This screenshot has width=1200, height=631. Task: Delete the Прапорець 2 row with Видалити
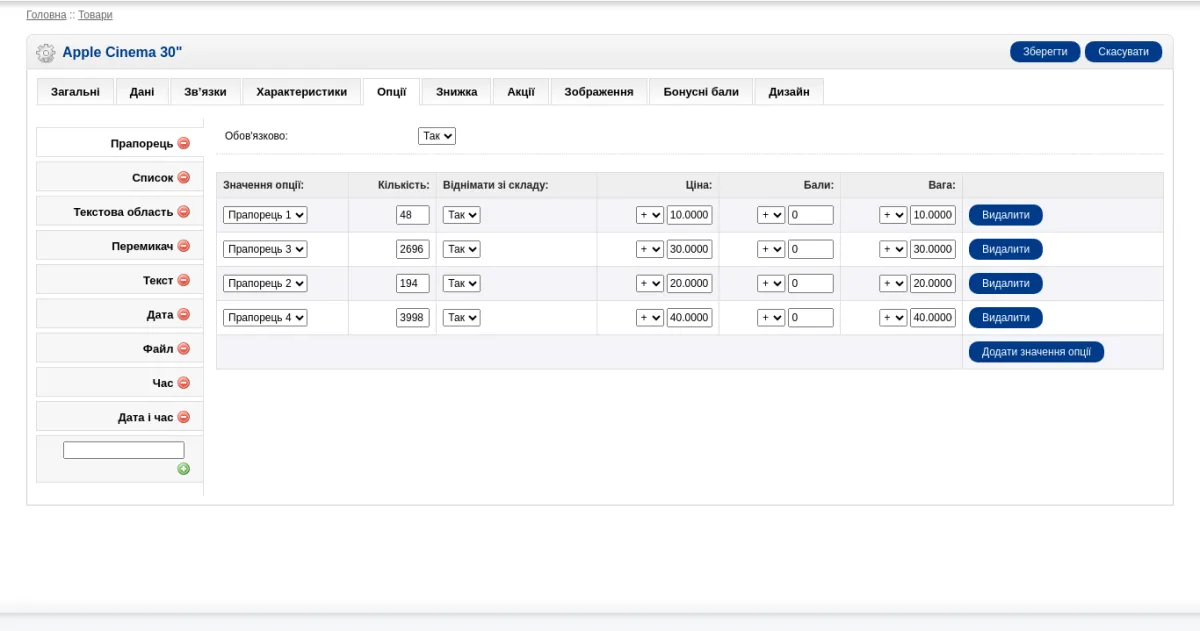(1005, 283)
